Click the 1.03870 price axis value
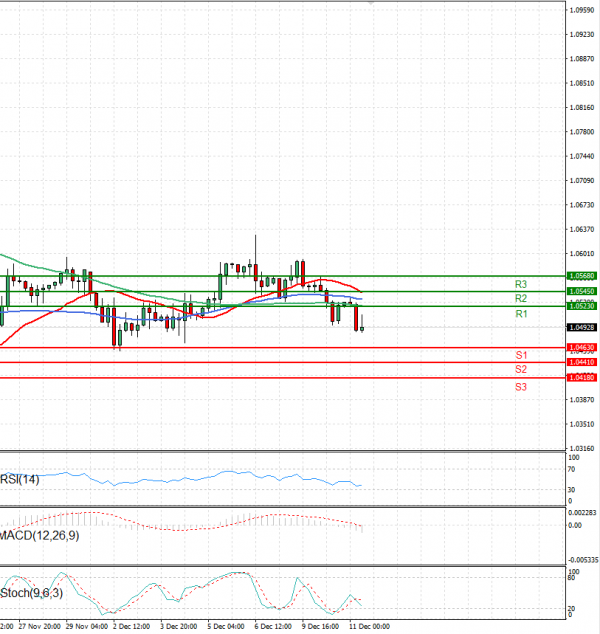The height and width of the screenshot is (634, 600). pyautogui.click(x=582, y=399)
